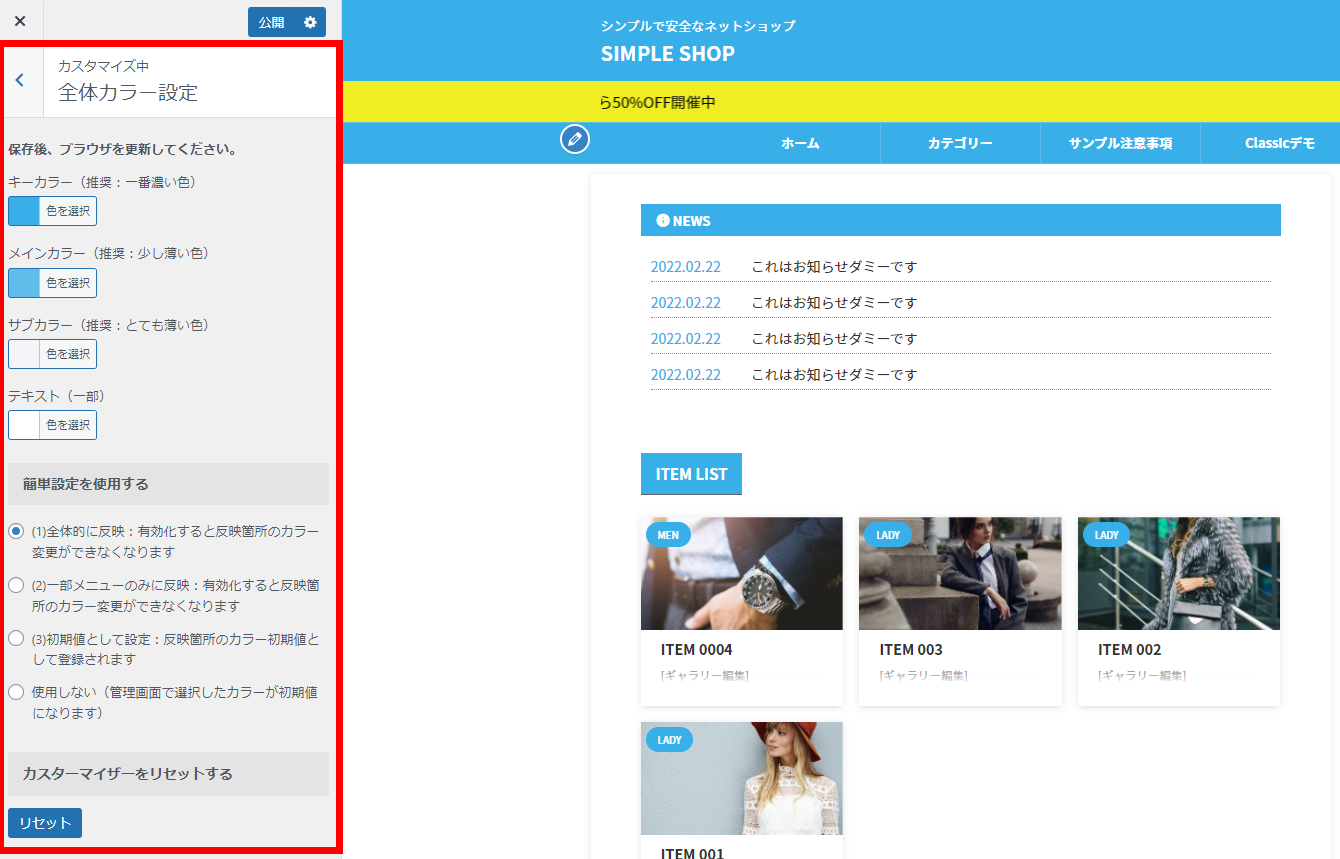Click the NEWS info icon
Viewport: 1340px width, 859px height.
click(662, 220)
